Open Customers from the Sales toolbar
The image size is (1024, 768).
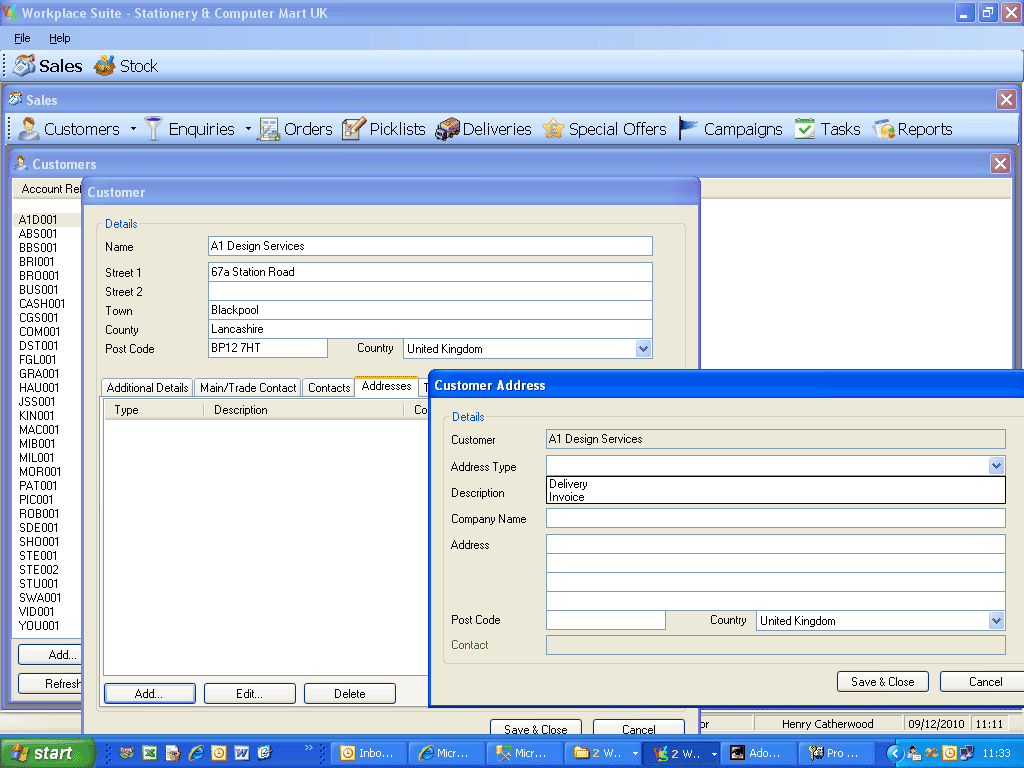69,129
